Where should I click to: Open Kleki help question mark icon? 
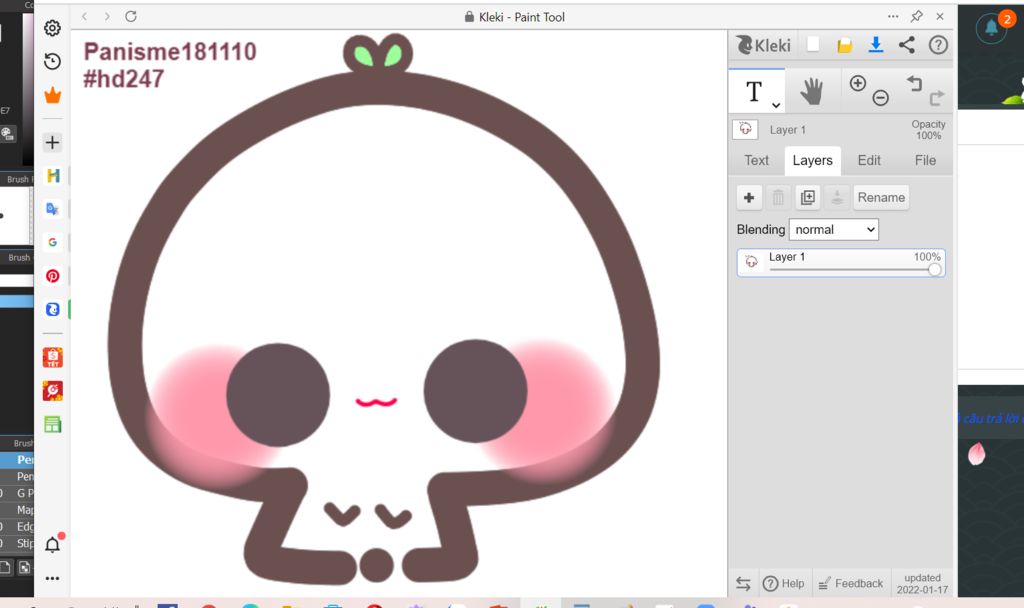[x=938, y=45]
